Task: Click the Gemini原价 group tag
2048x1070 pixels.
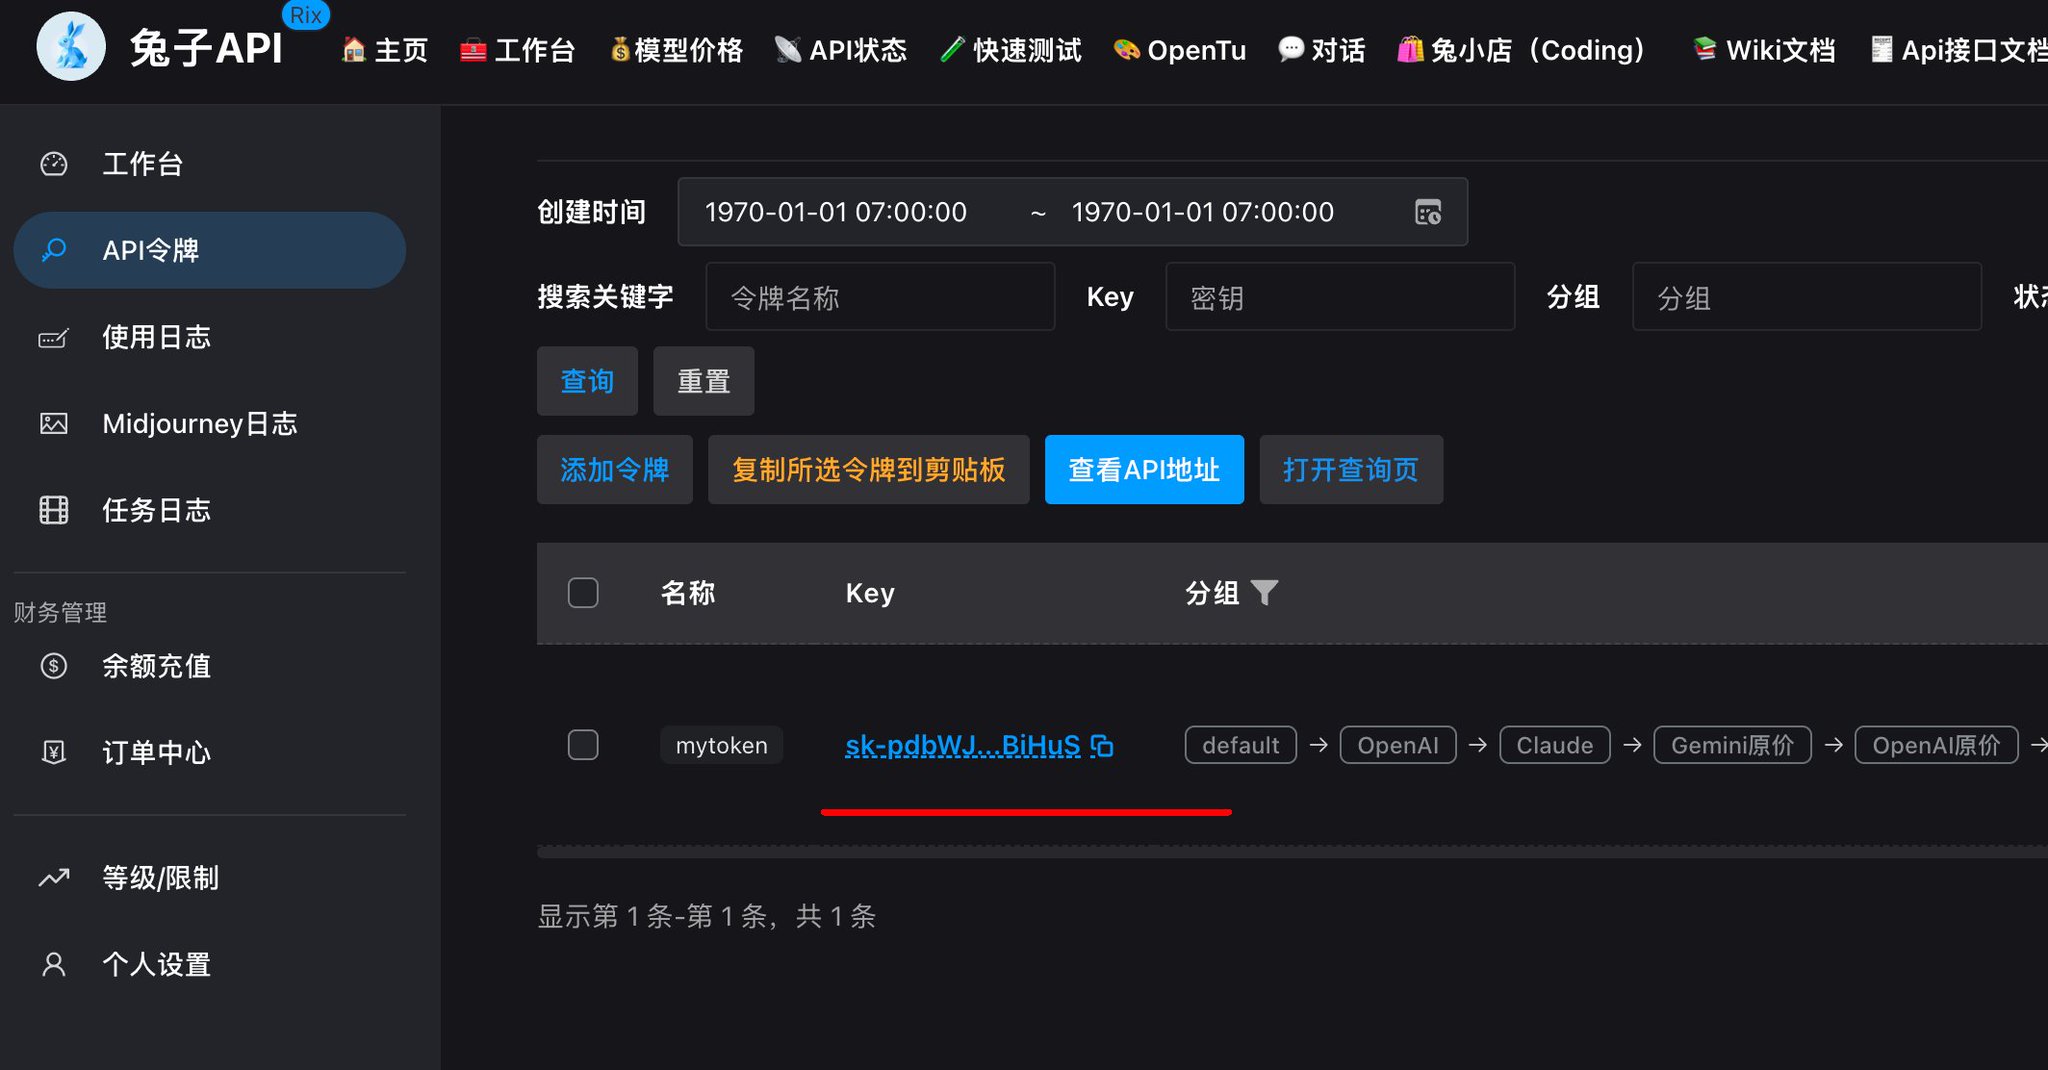Action: pos(1733,745)
